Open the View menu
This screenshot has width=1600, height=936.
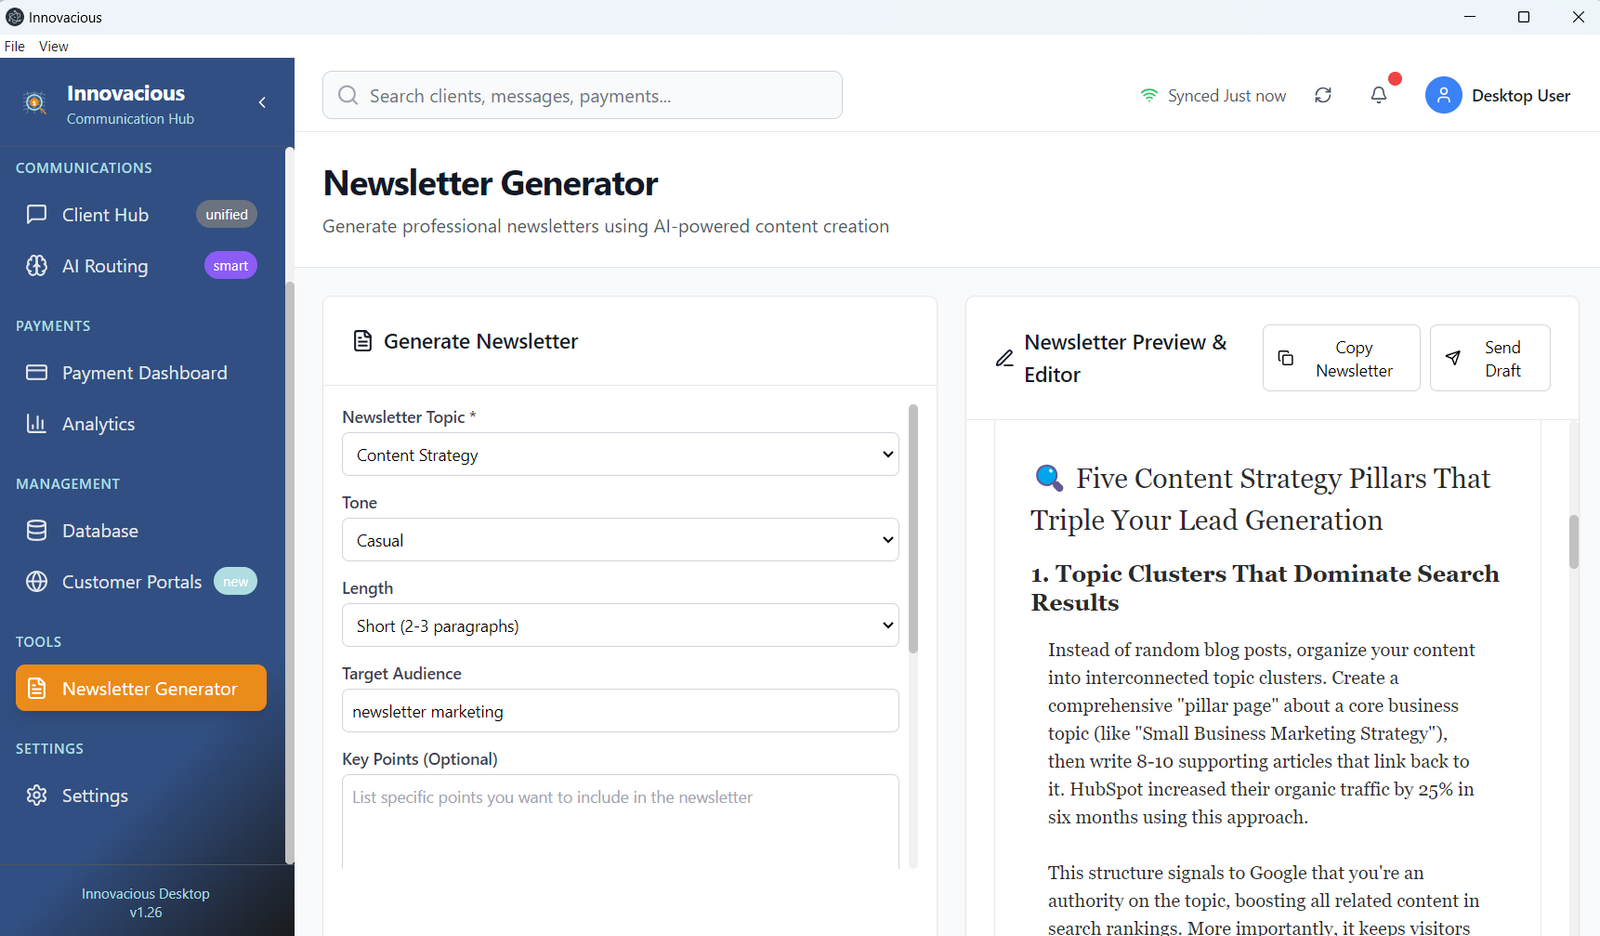coord(54,46)
